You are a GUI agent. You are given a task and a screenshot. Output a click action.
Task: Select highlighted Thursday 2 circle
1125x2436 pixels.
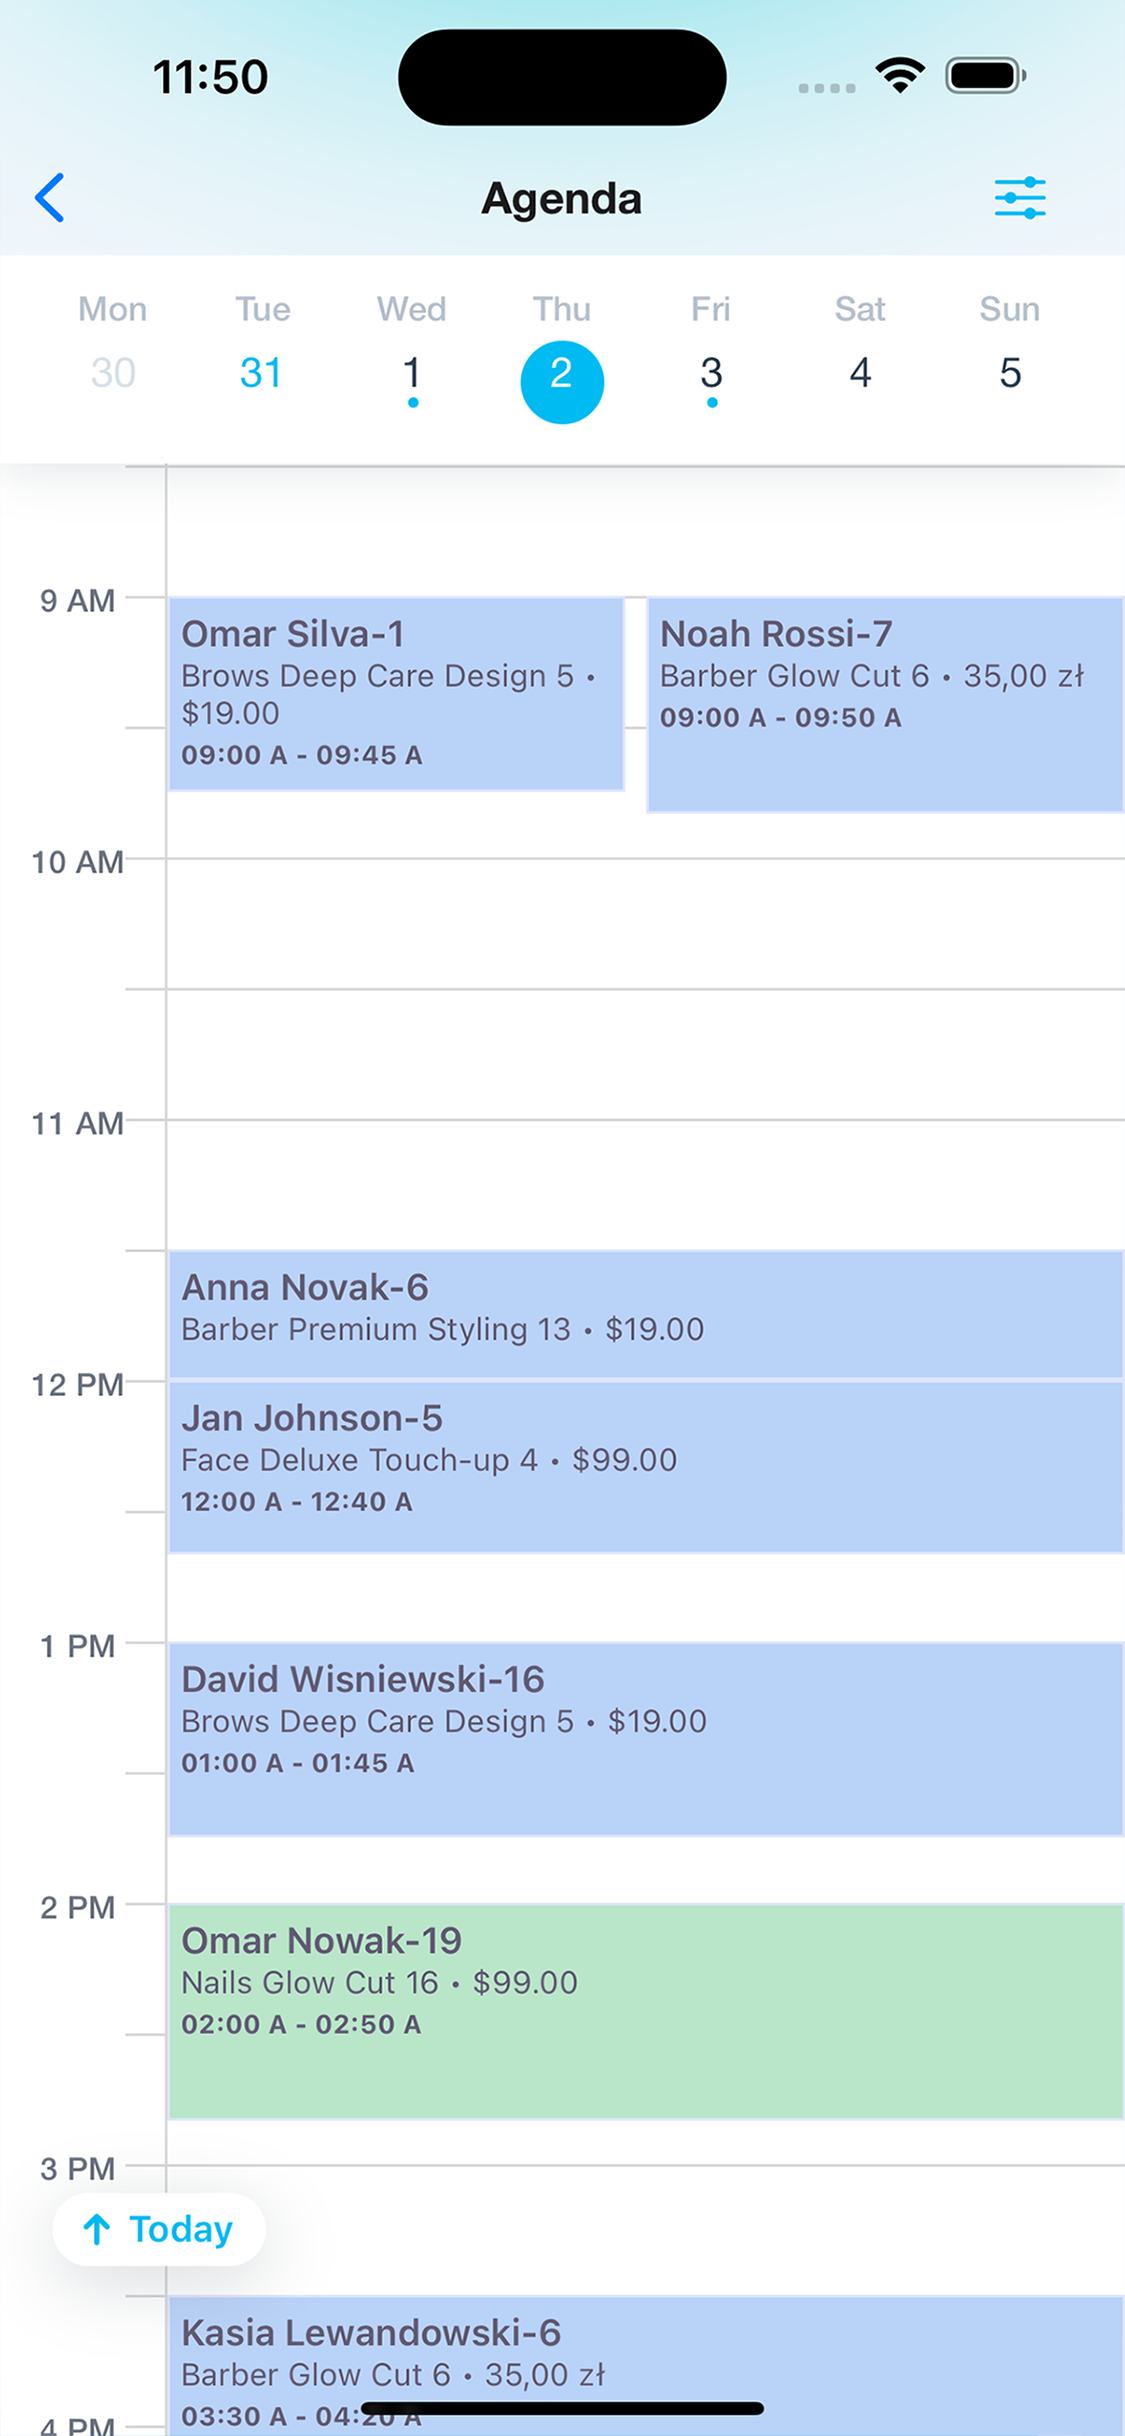562,382
